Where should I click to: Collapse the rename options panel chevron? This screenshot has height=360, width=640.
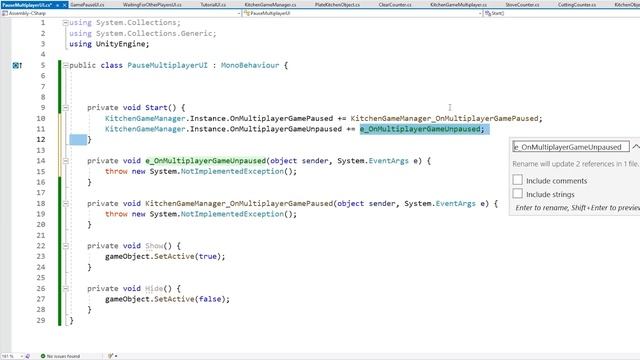[636, 147]
